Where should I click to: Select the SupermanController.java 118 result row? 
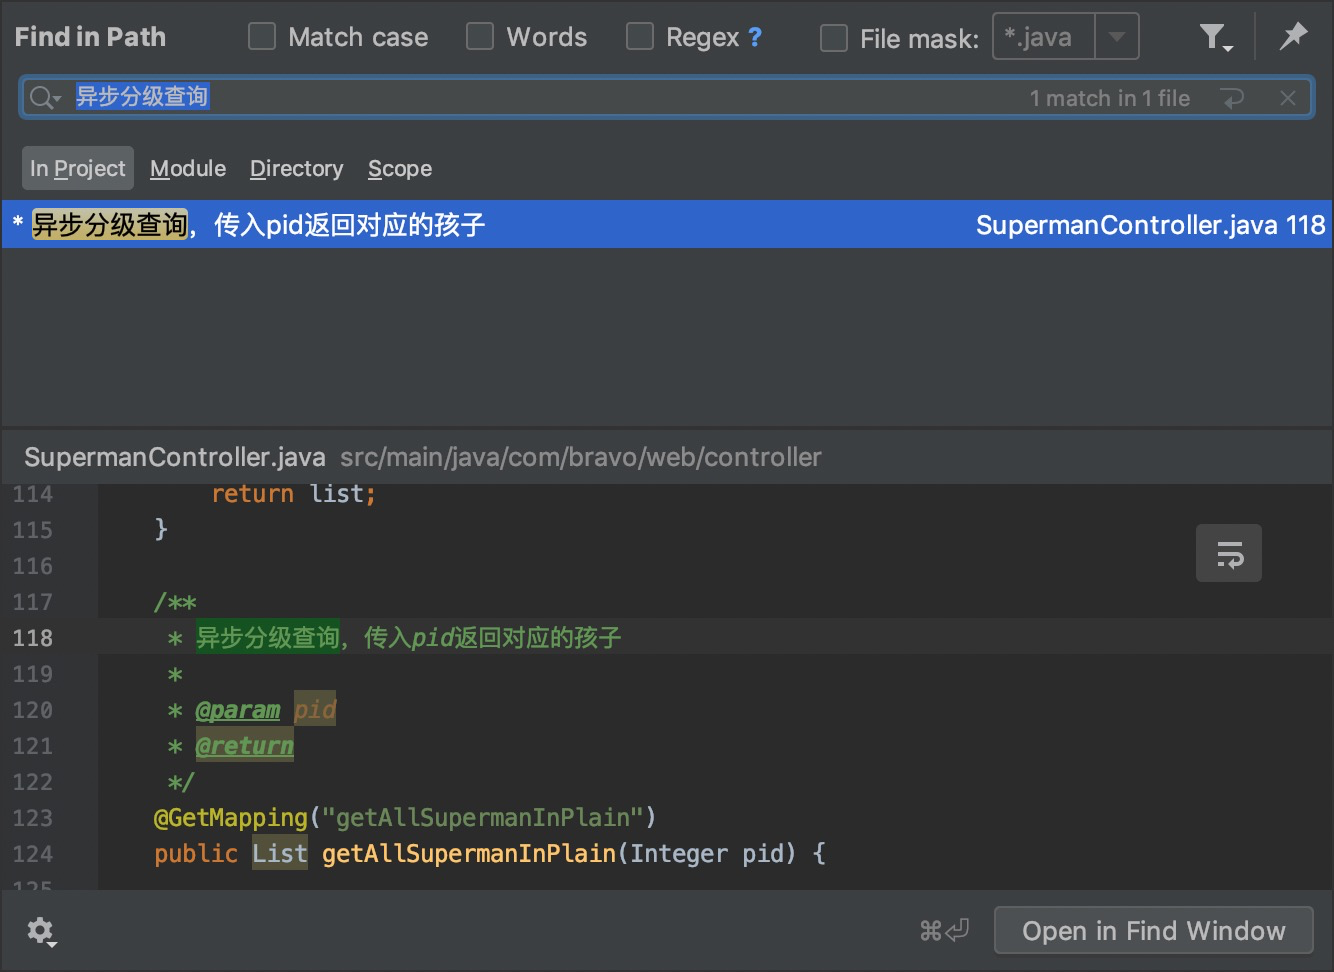coord(666,225)
